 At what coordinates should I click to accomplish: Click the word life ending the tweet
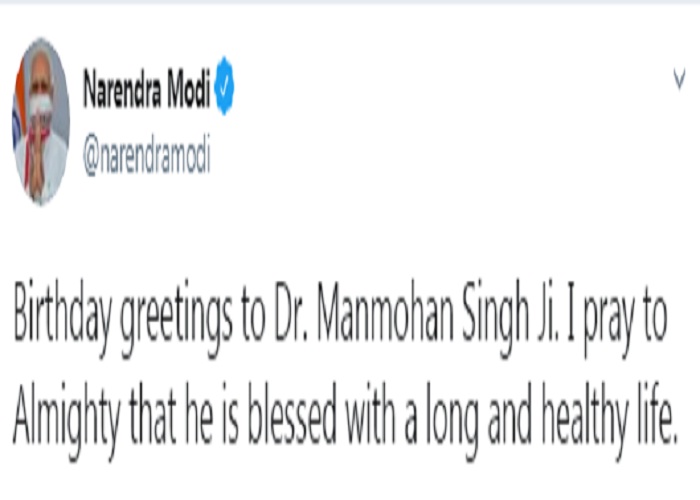658,413
